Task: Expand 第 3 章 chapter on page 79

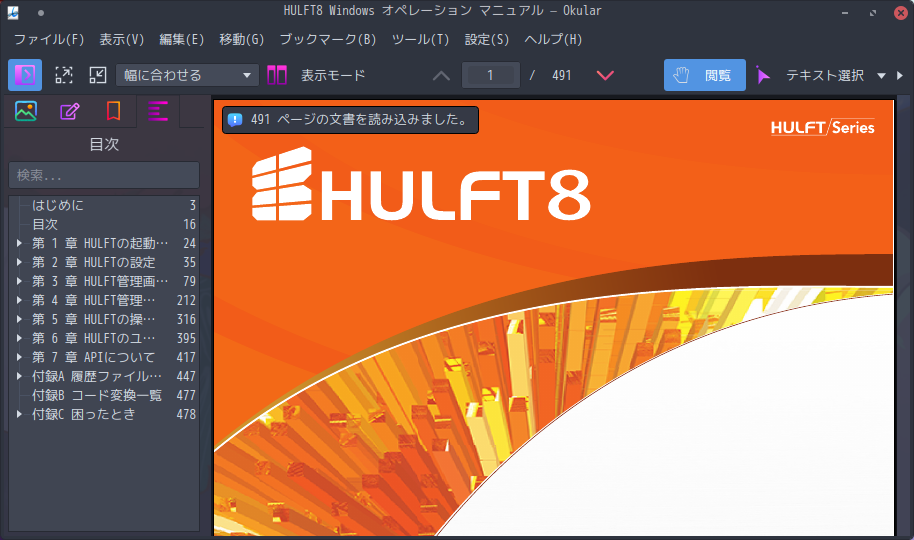Action: (19, 281)
